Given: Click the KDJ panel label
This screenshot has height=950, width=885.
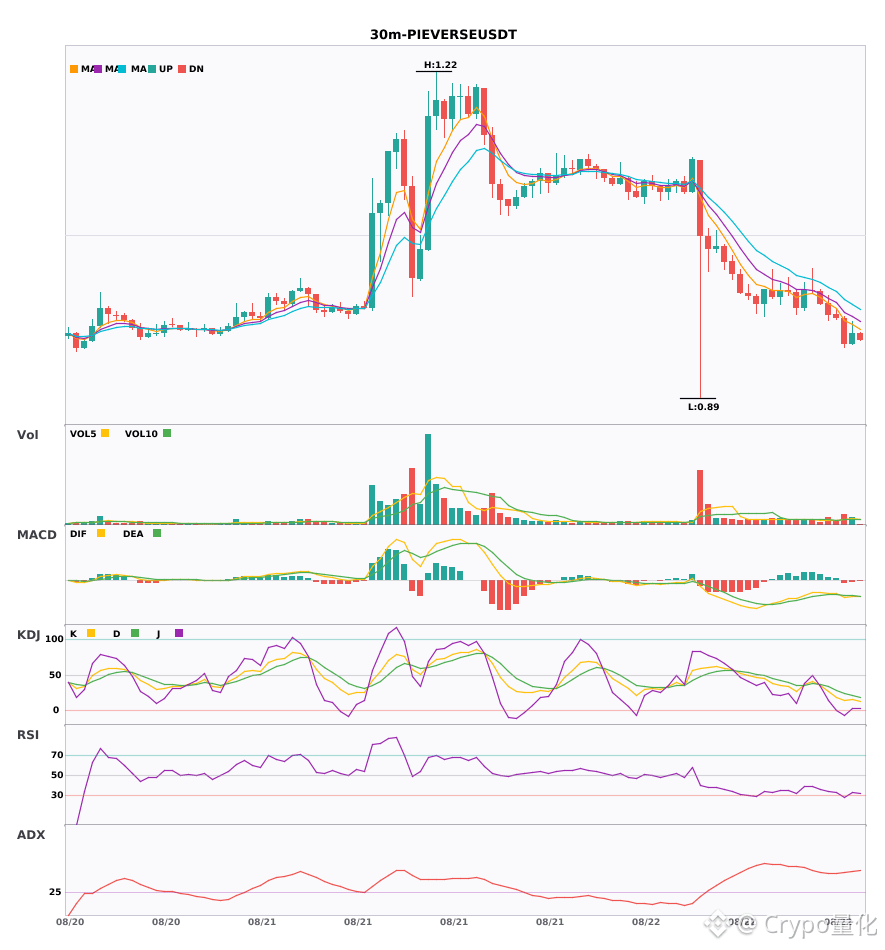Looking at the screenshot, I should point(28,635).
